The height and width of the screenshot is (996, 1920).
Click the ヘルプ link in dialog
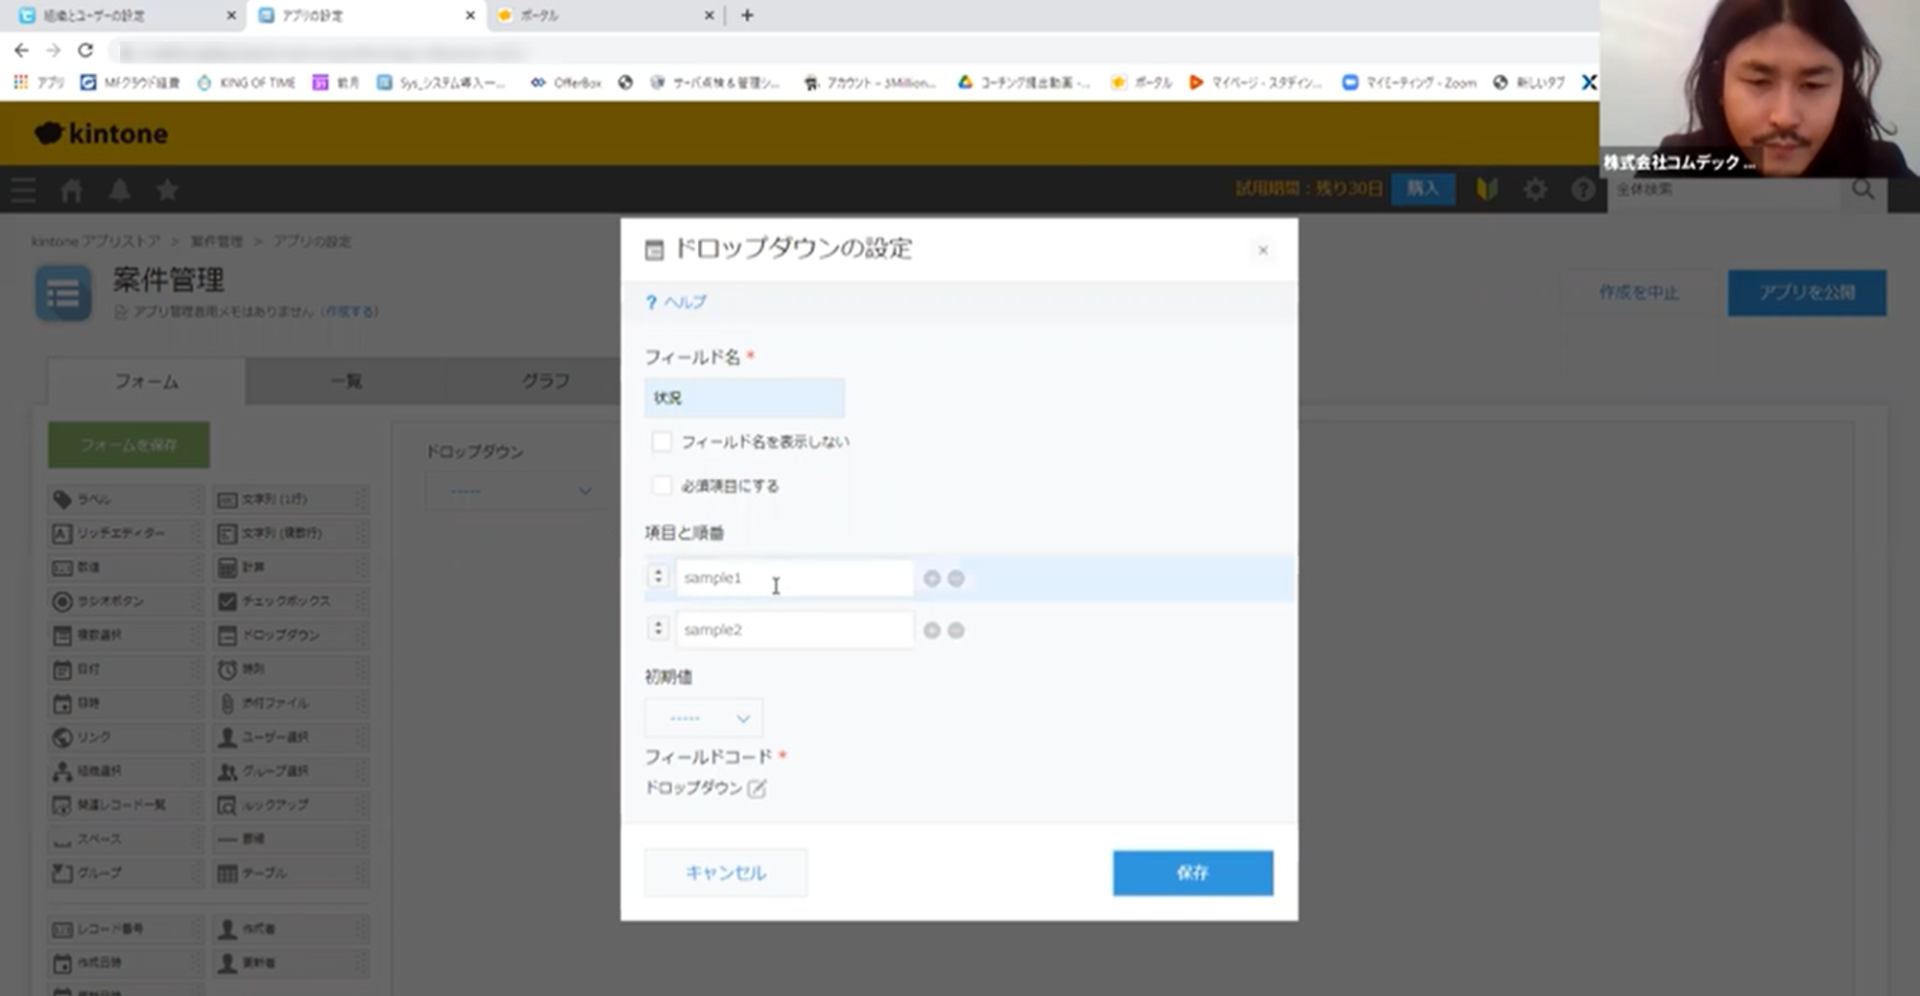(x=676, y=302)
